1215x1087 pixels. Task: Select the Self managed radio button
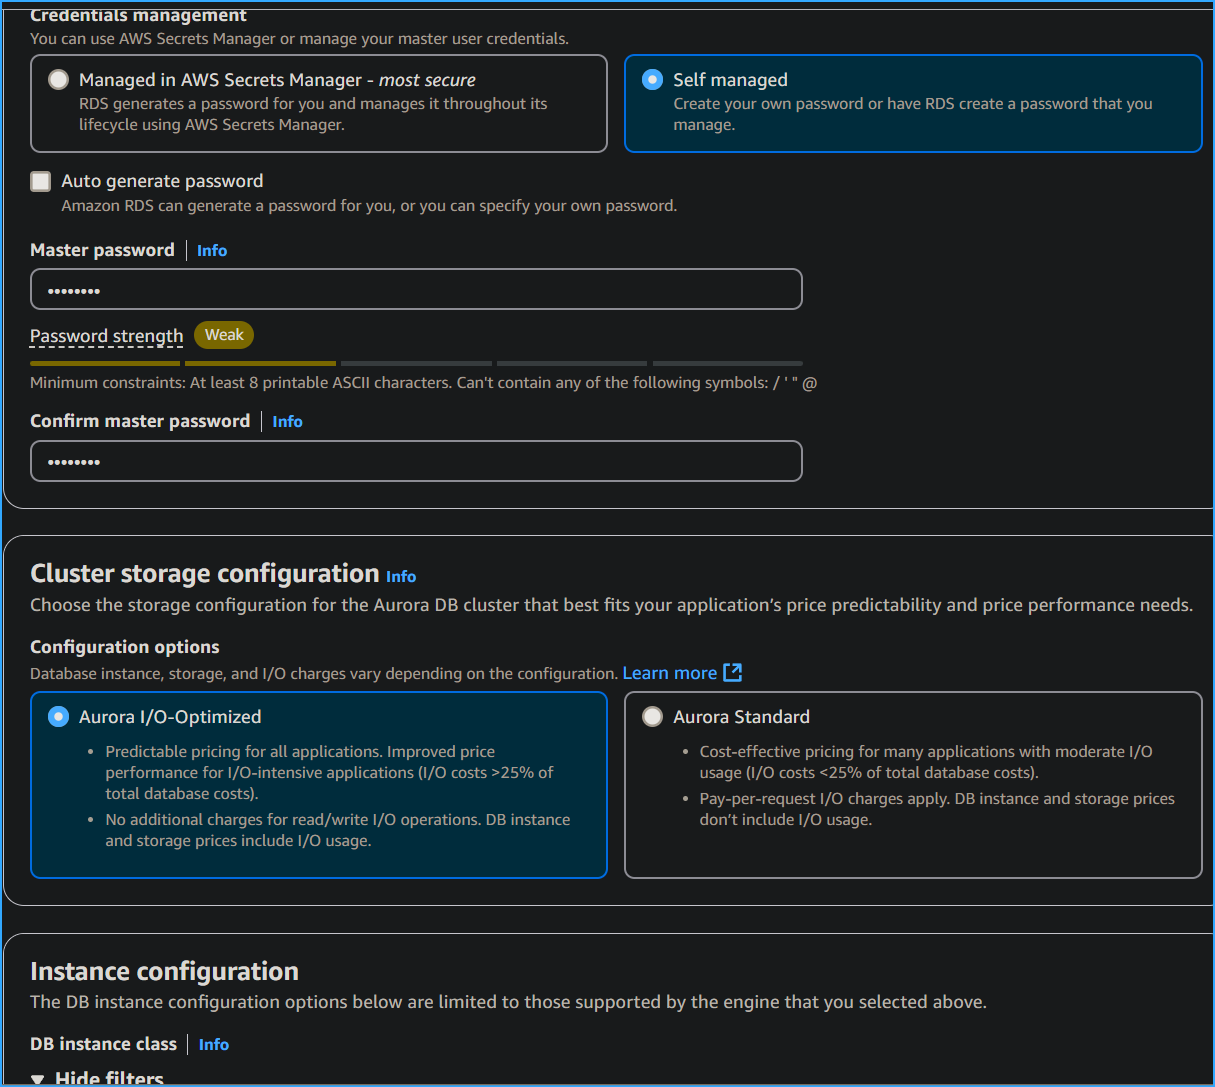651,79
